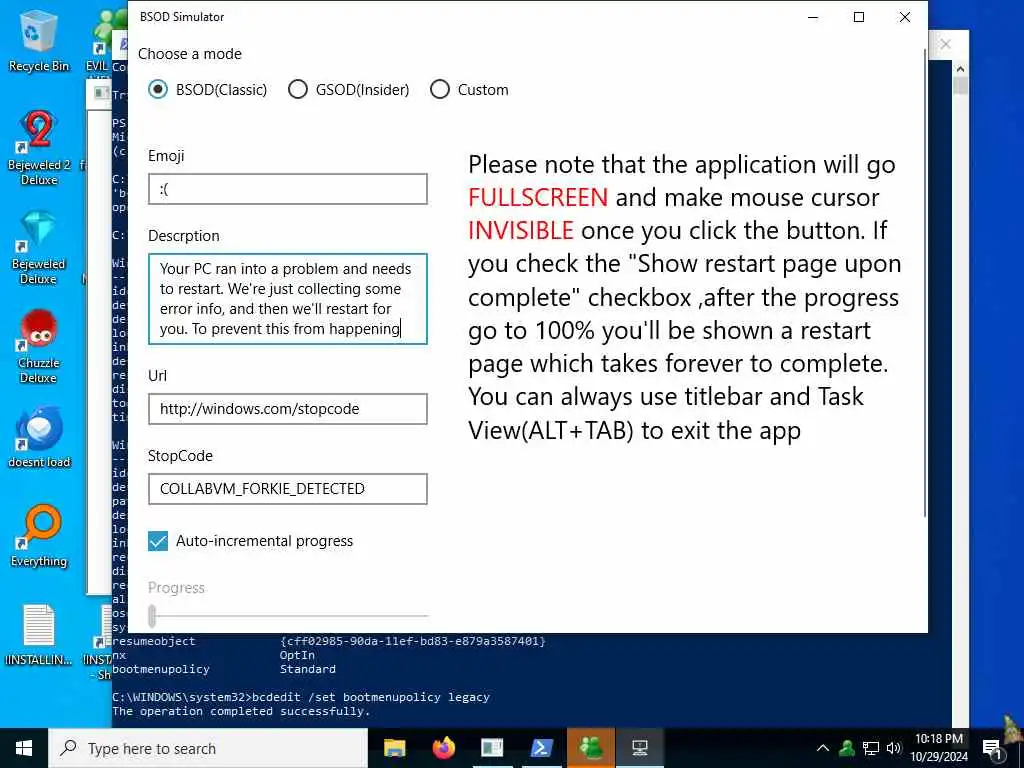Click the FULLSCREEN red warning text
Viewport: 1024px width, 768px height.
[x=538, y=197]
